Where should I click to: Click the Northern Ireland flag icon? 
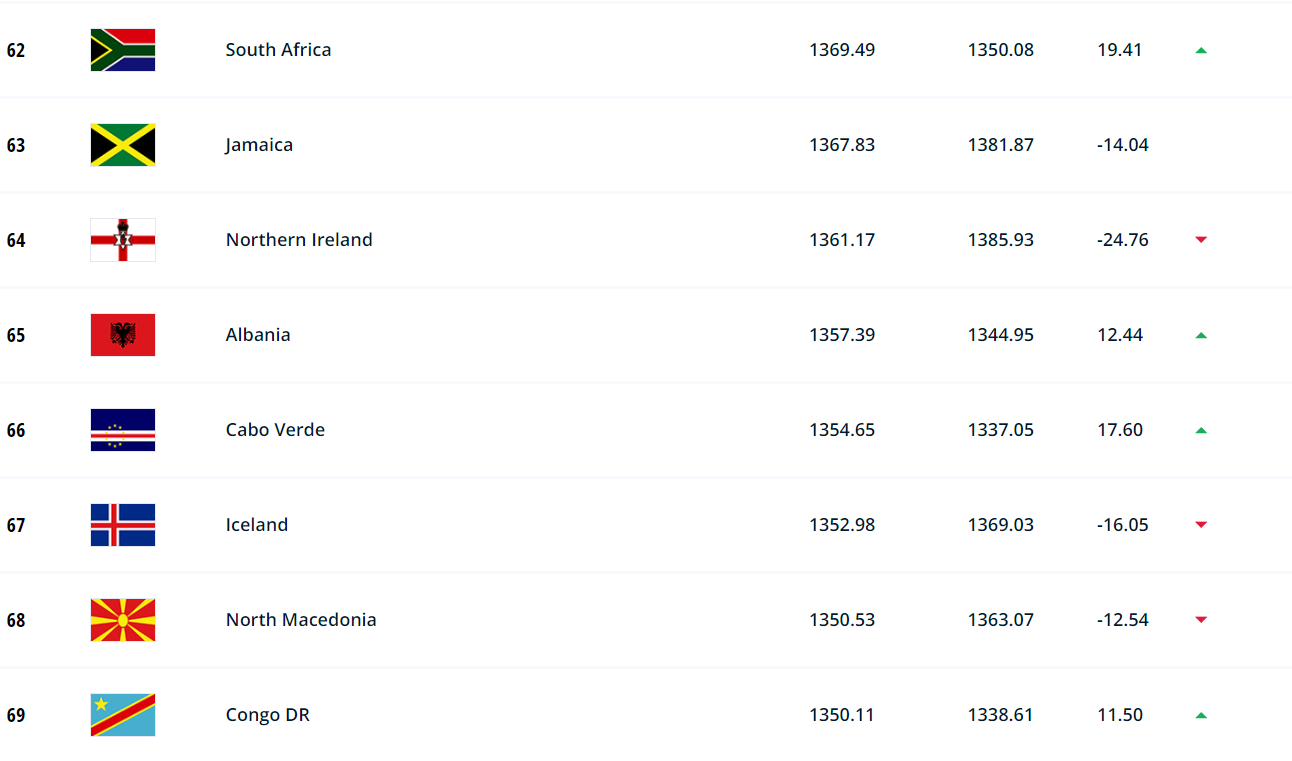click(x=123, y=240)
